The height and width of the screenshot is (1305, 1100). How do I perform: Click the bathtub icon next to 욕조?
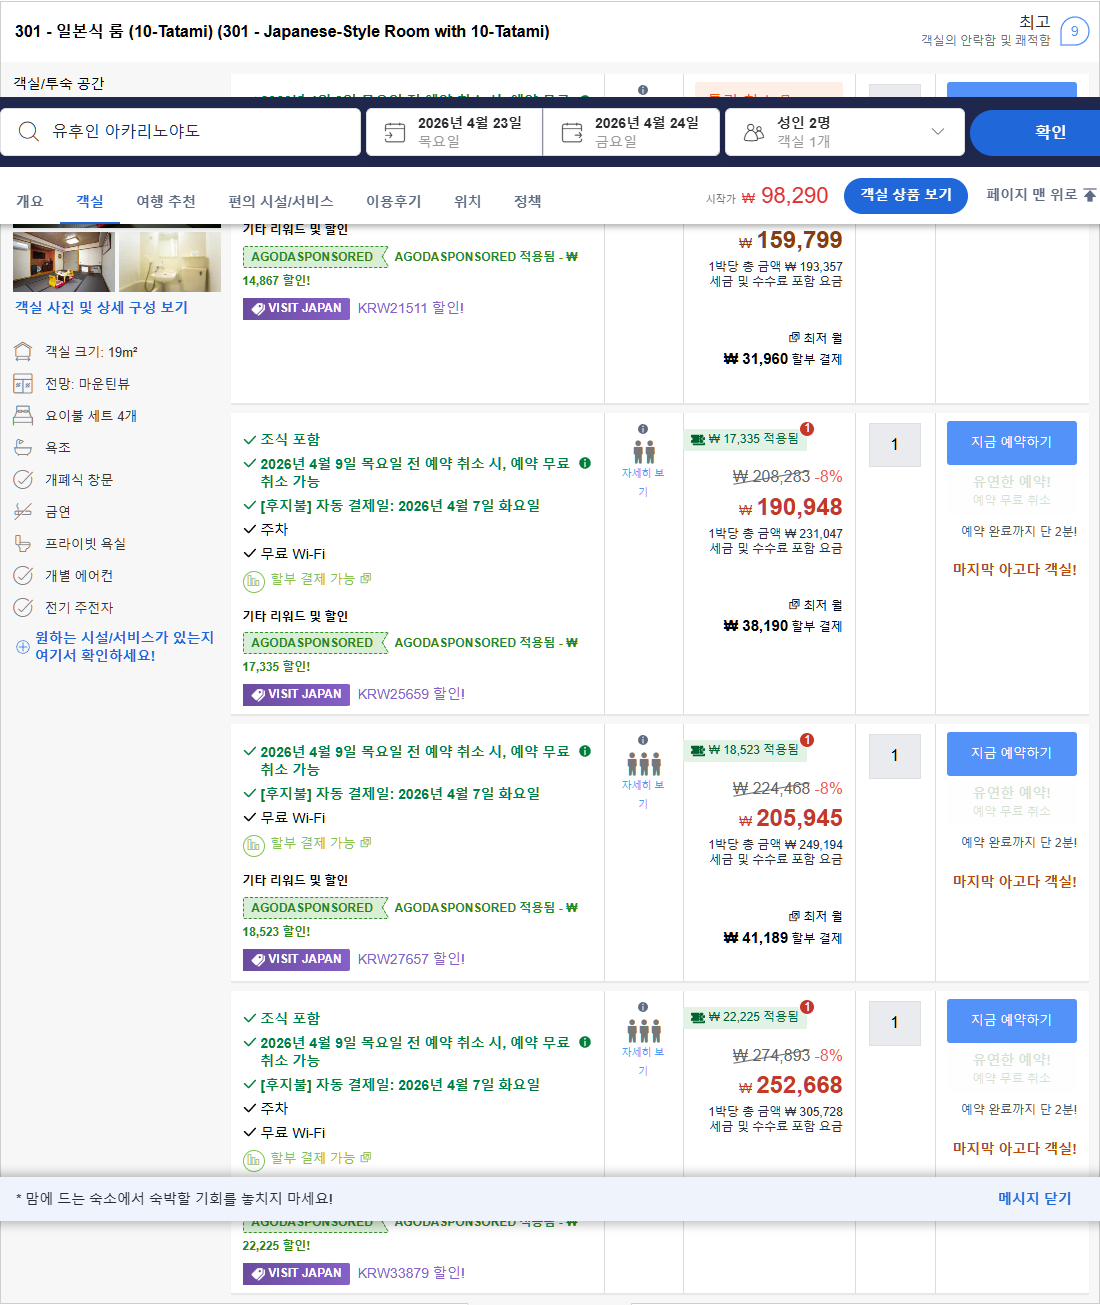point(23,447)
